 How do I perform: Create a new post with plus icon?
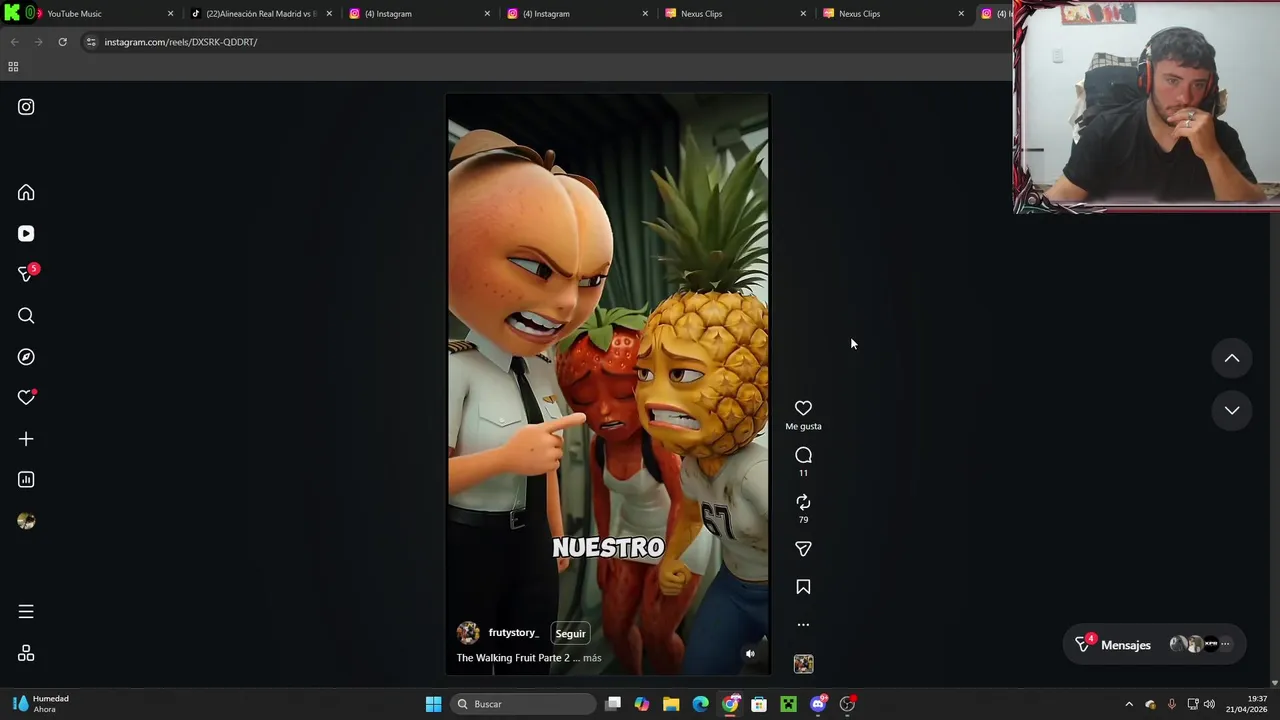[x=26, y=439]
